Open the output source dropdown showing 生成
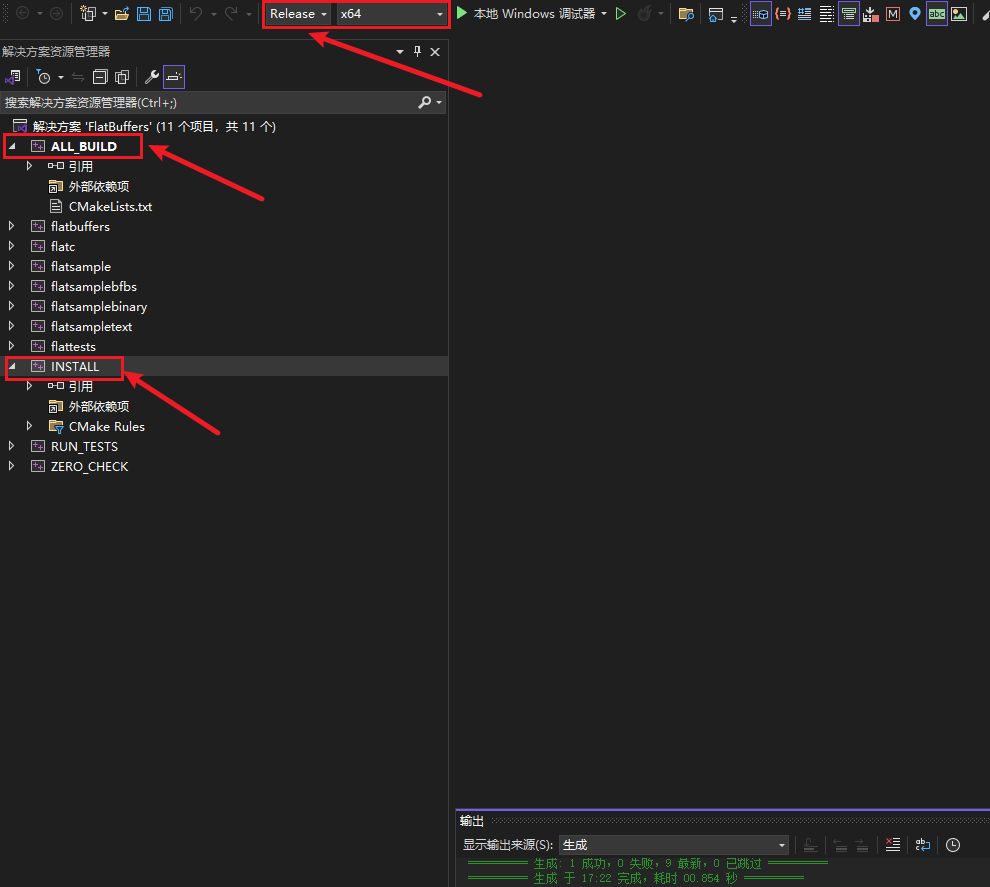The width and height of the screenshot is (990, 887). click(674, 845)
